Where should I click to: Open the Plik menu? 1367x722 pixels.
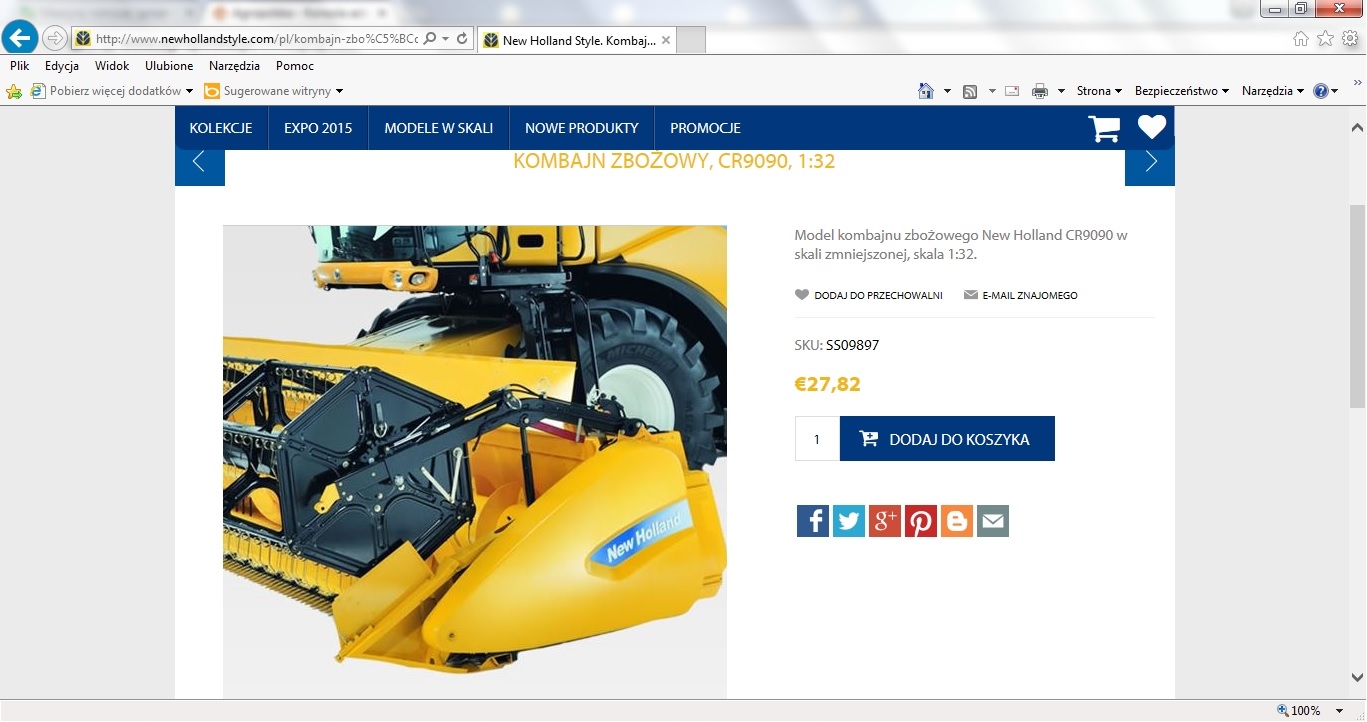20,66
